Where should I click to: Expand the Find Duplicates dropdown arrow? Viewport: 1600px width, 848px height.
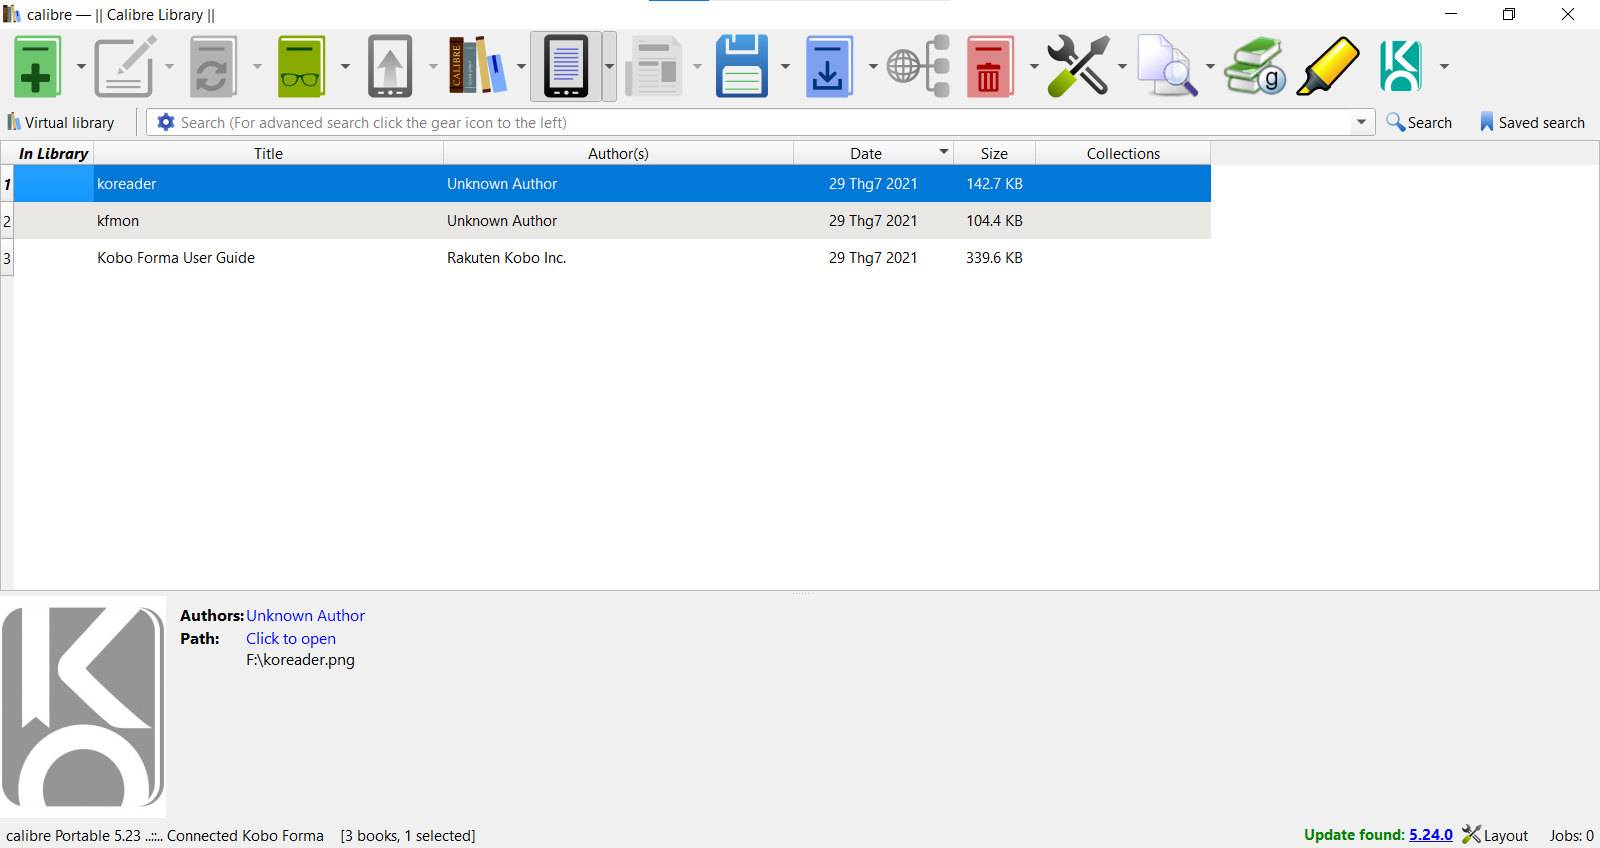point(1210,67)
